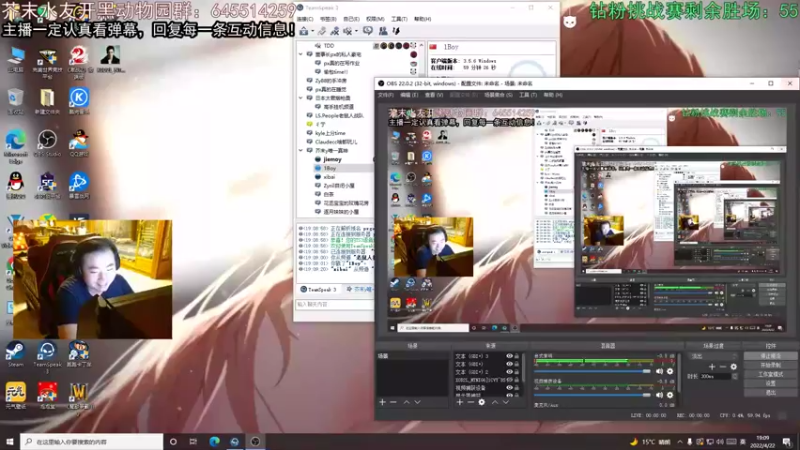Open TeamSpeak 权限(M) menu
This screenshot has width=800, height=450.
point(375,19)
